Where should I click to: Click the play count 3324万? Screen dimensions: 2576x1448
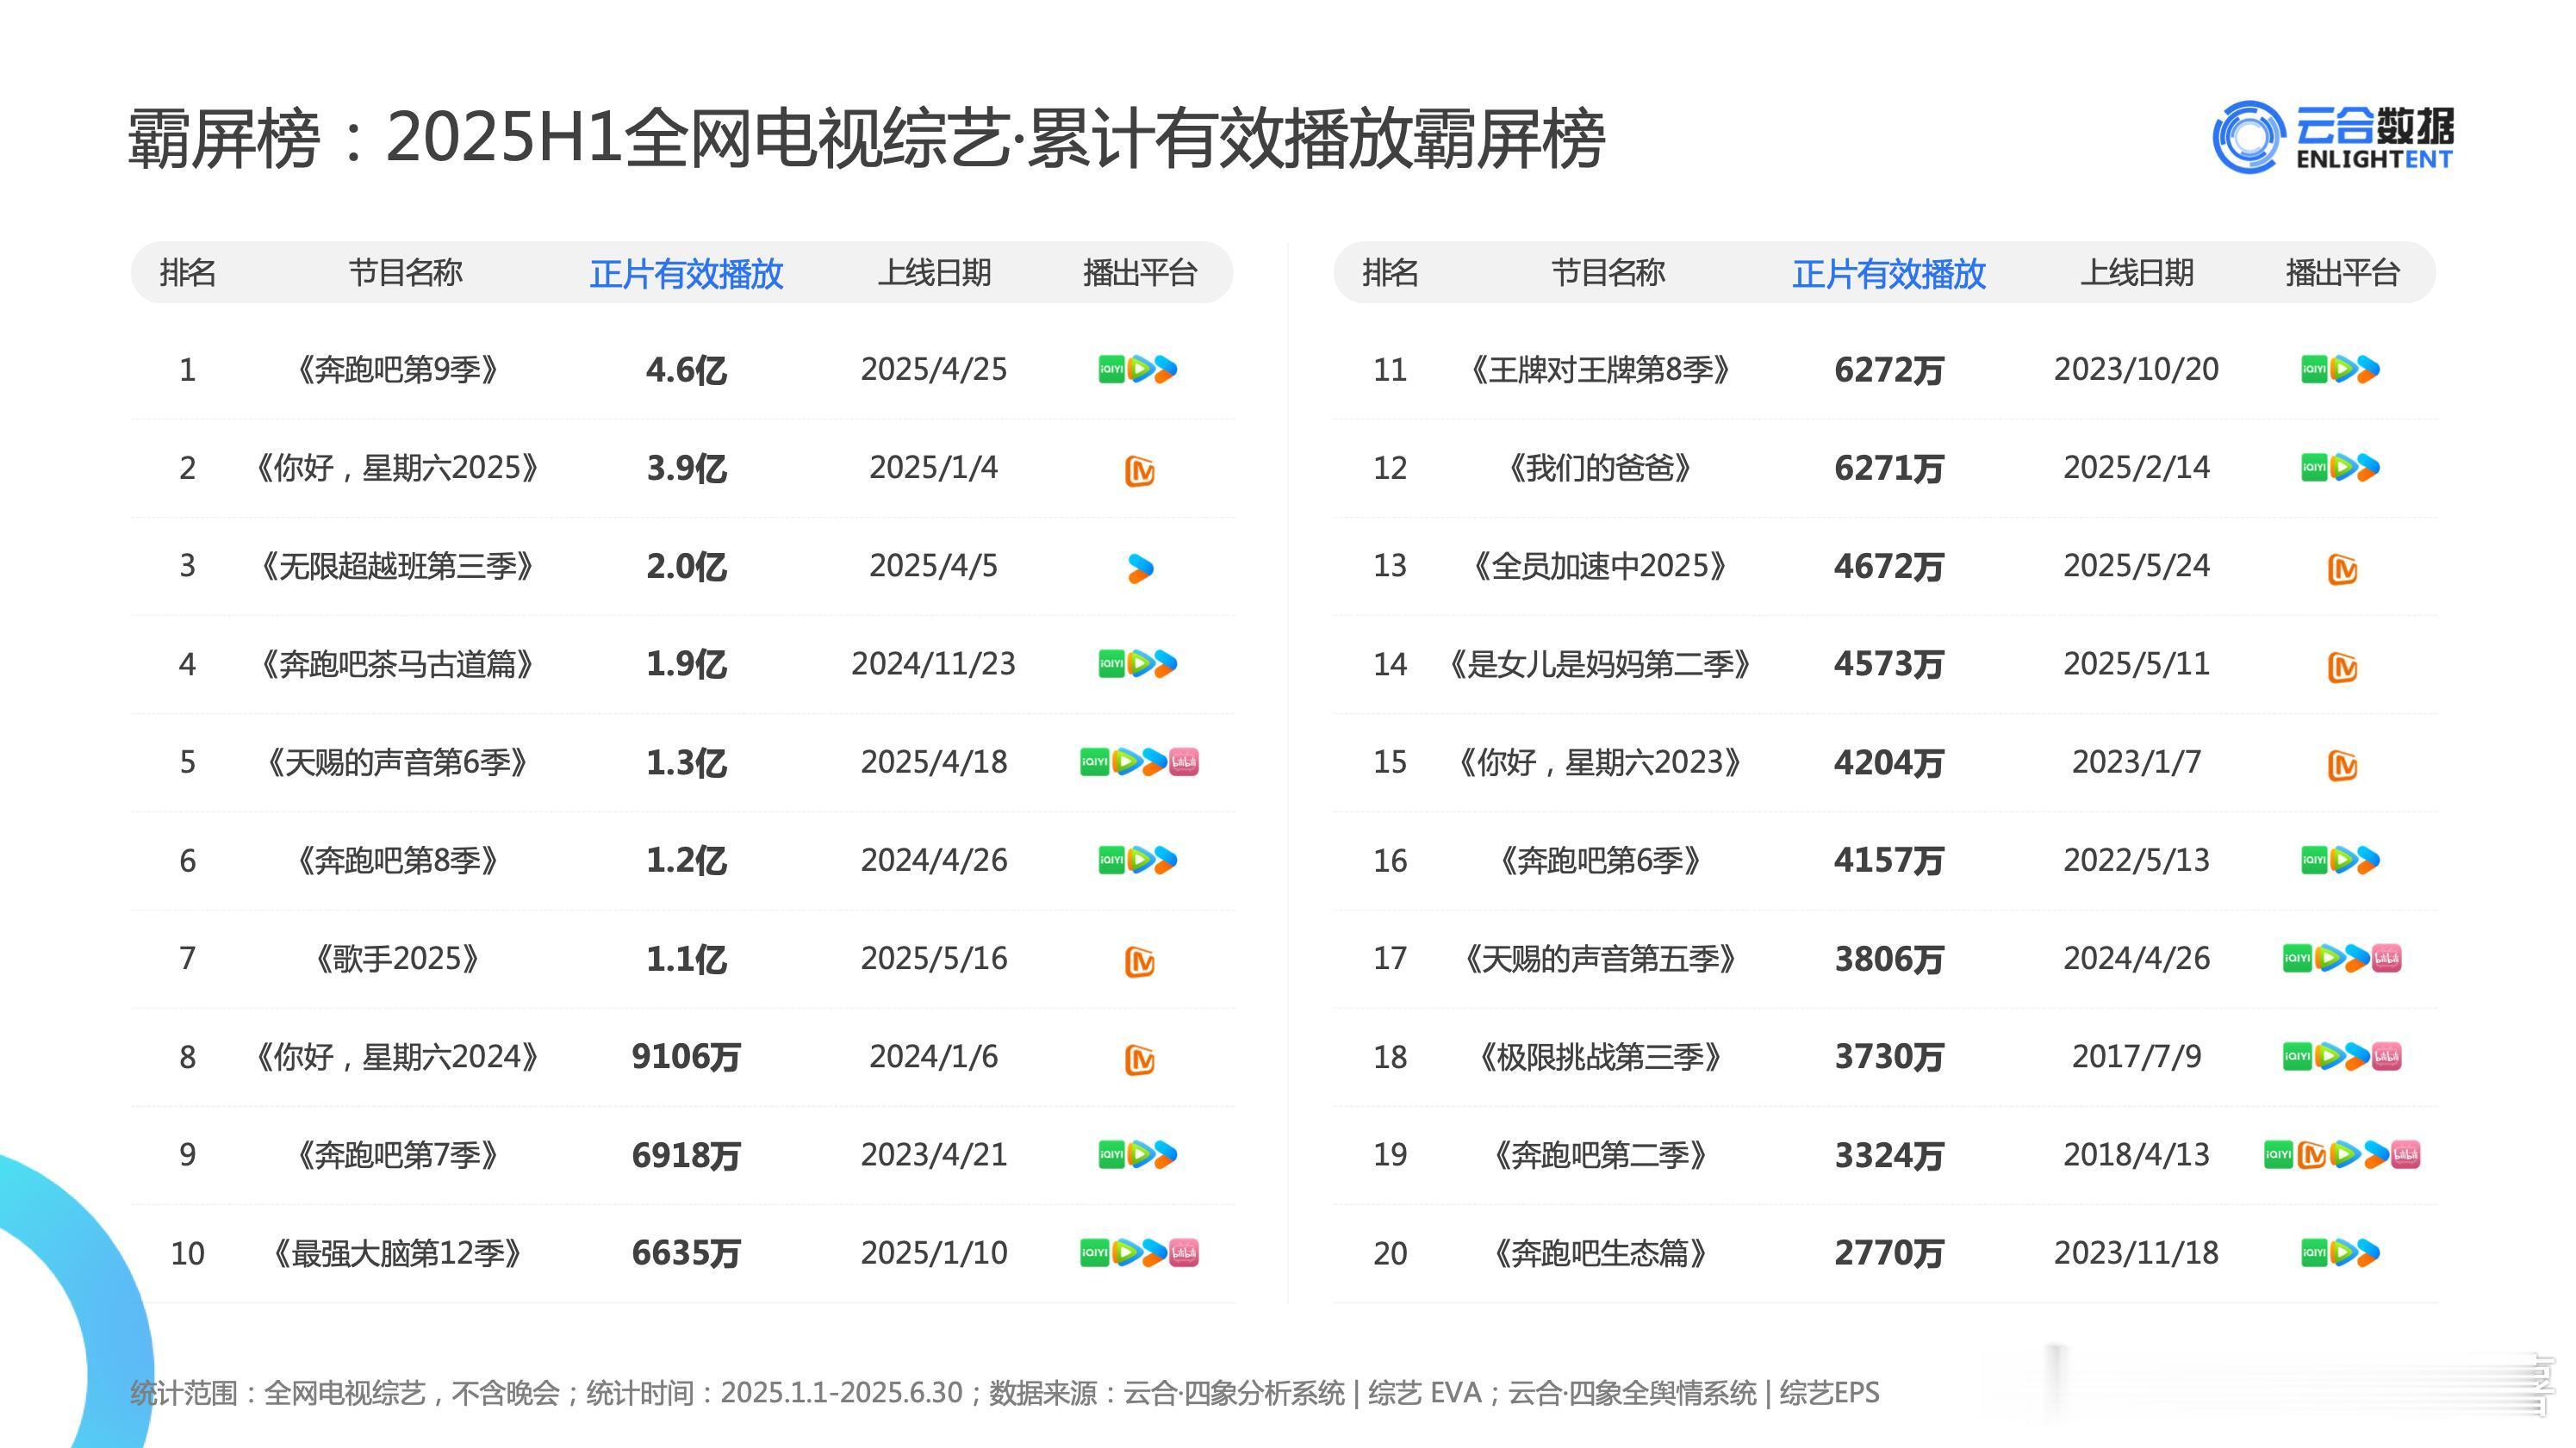pyautogui.click(x=1889, y=1155)
